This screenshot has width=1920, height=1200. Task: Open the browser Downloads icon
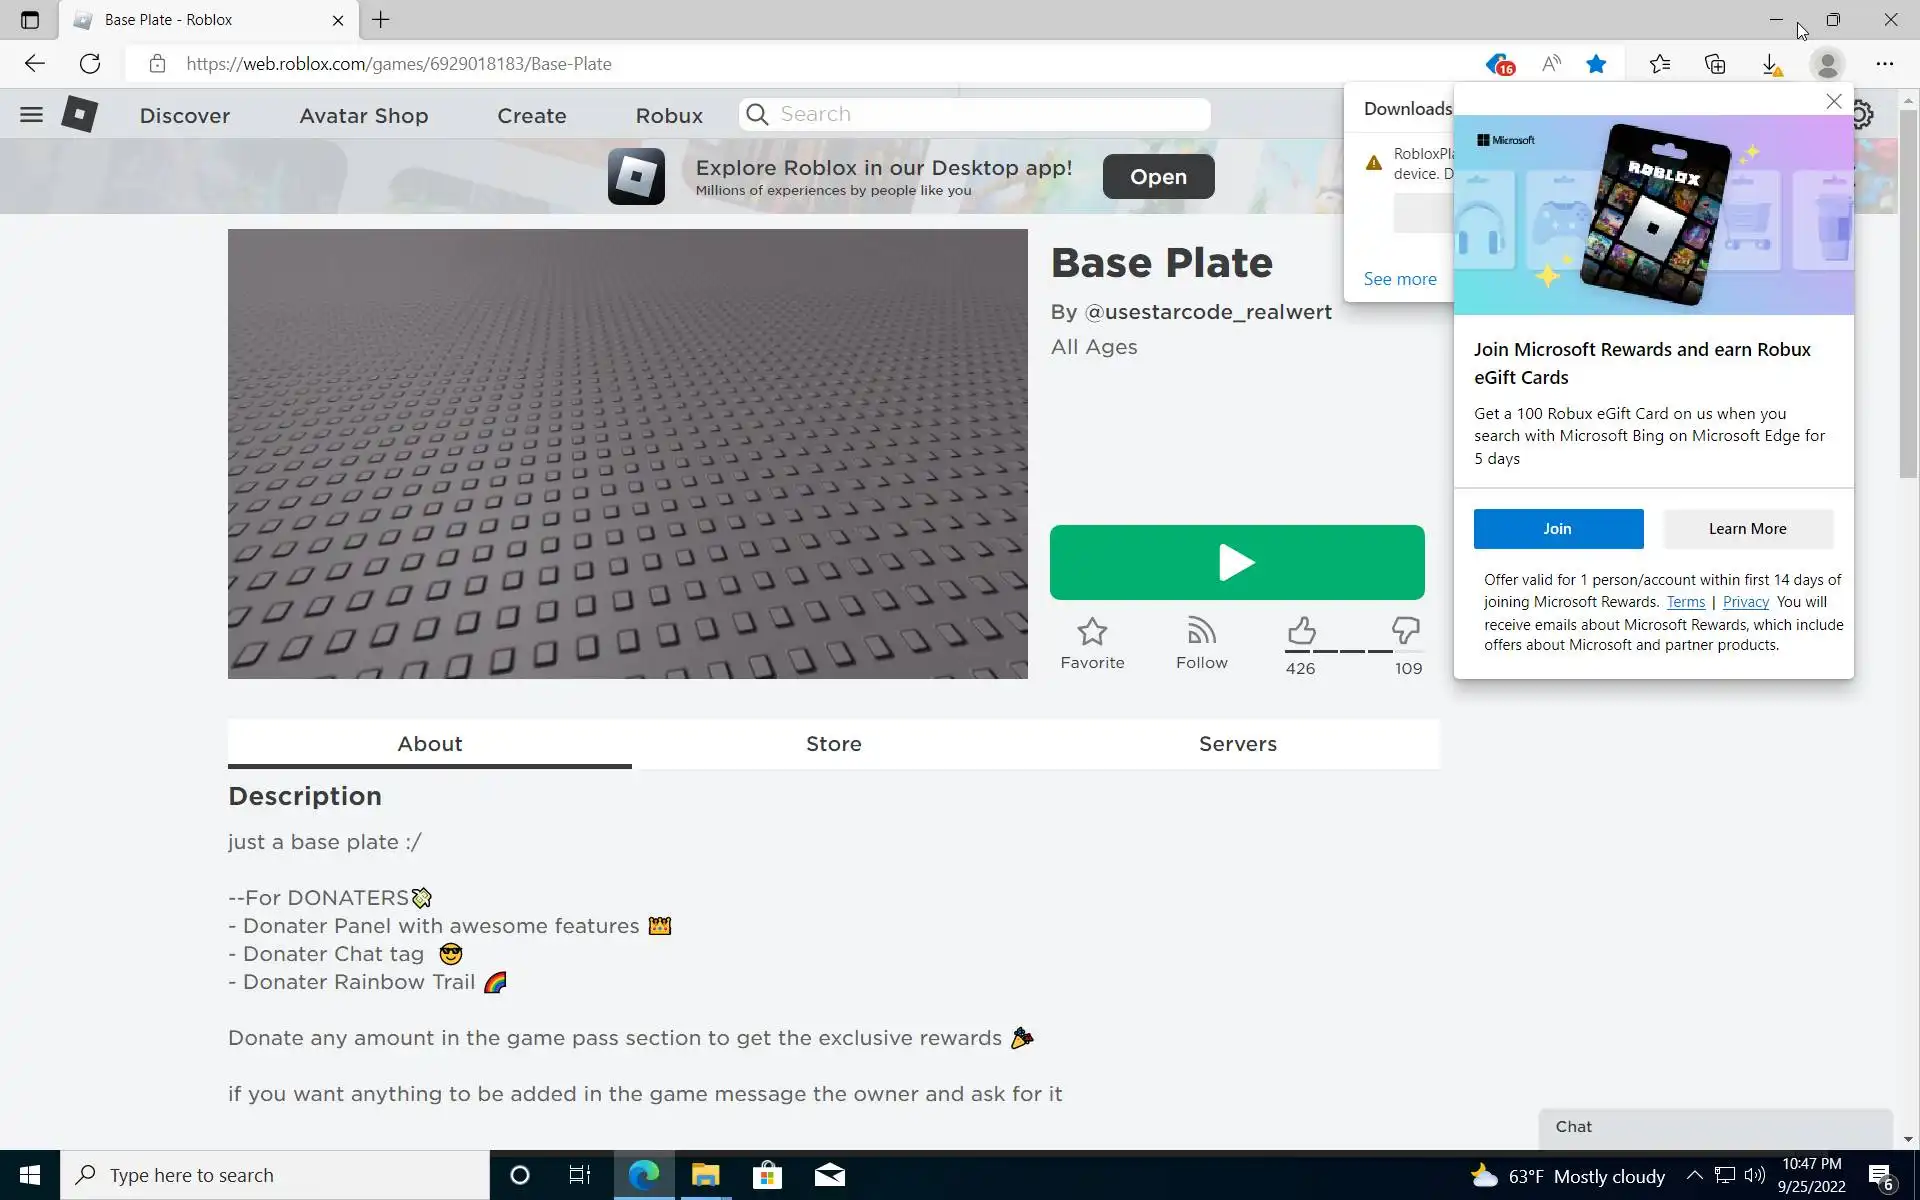pos(1771,64)
